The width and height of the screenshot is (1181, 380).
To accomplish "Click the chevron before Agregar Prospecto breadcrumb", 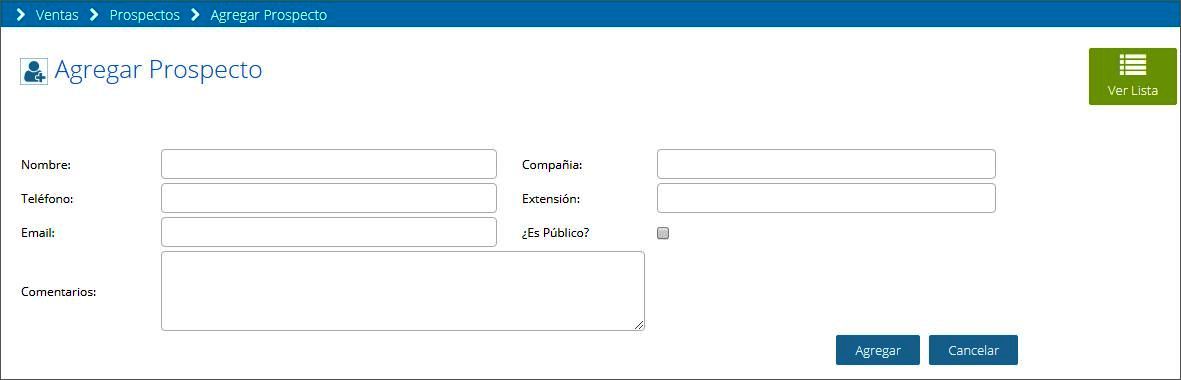I will point(195,15).
